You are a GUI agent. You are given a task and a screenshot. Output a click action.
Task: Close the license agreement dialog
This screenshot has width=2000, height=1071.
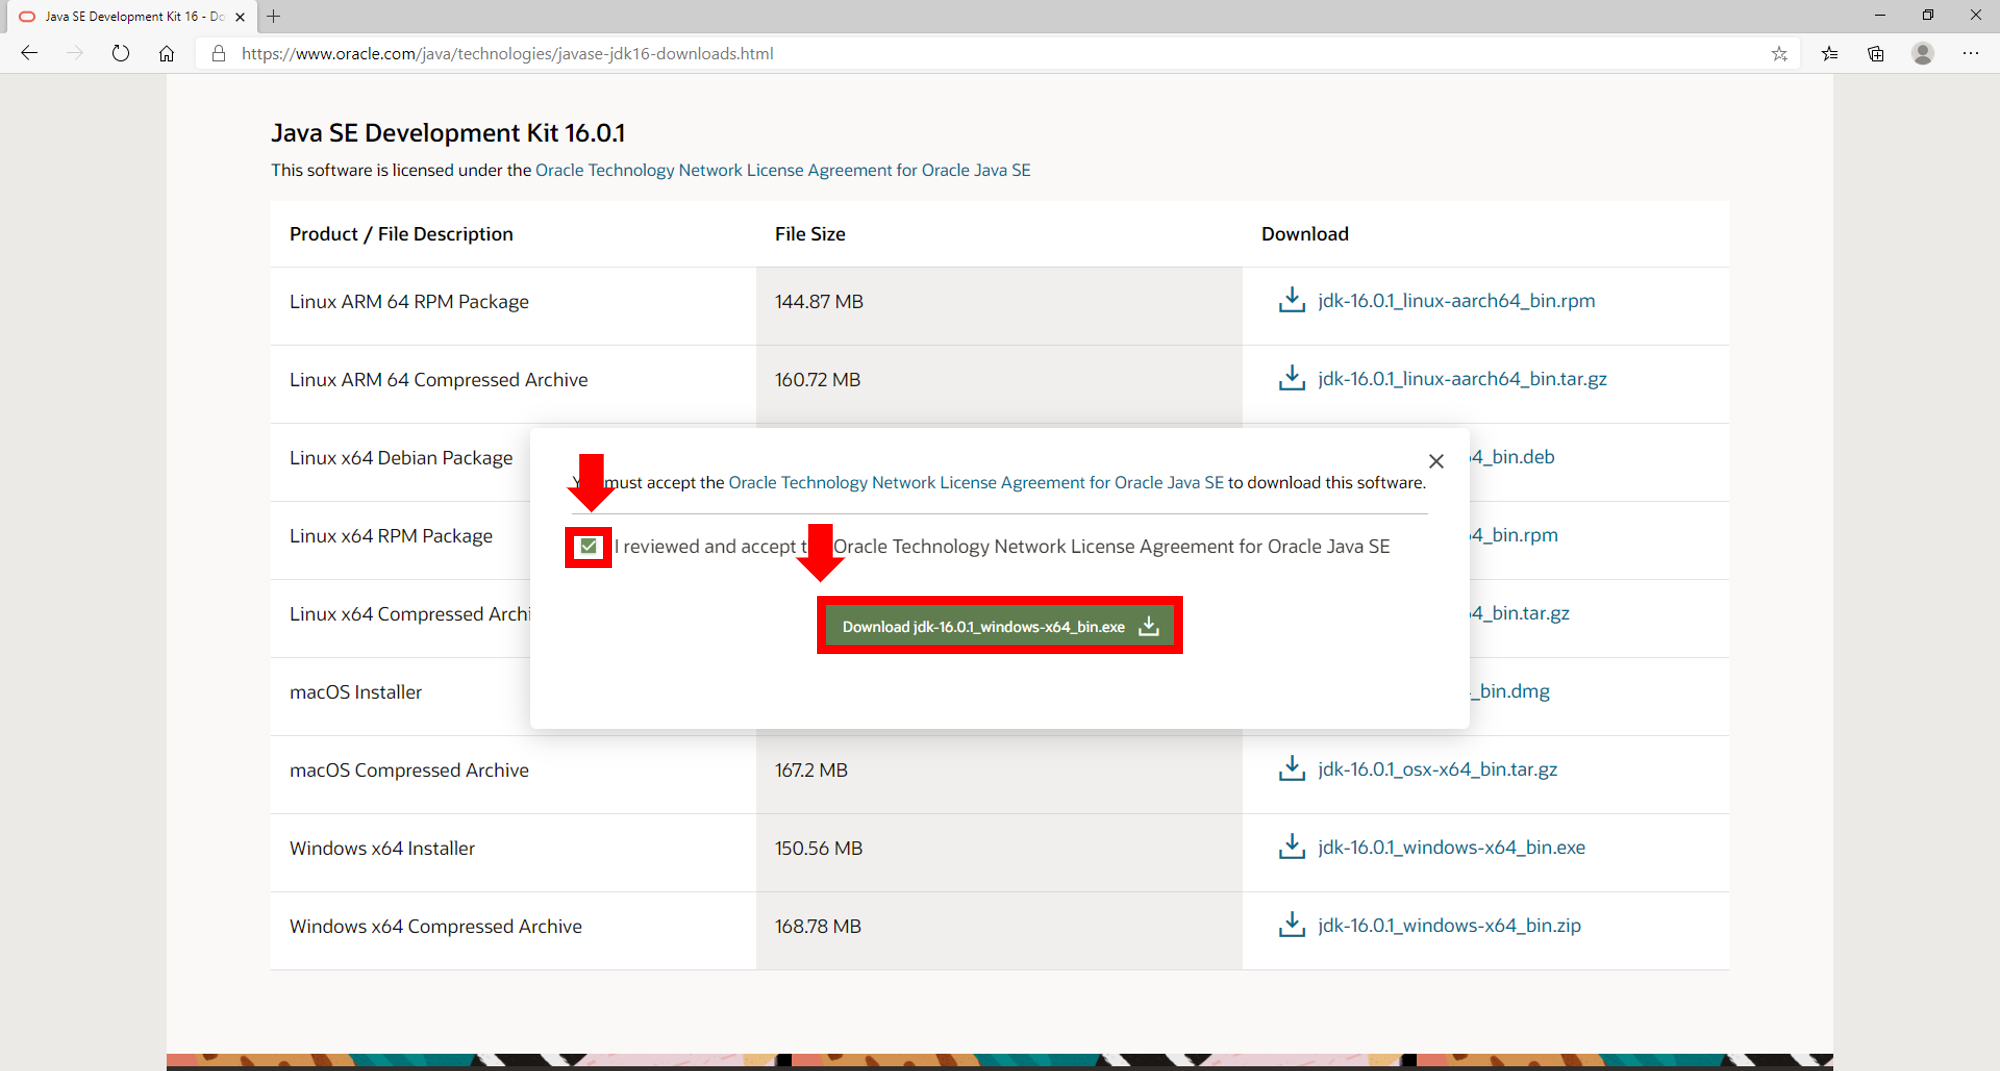1436,461
